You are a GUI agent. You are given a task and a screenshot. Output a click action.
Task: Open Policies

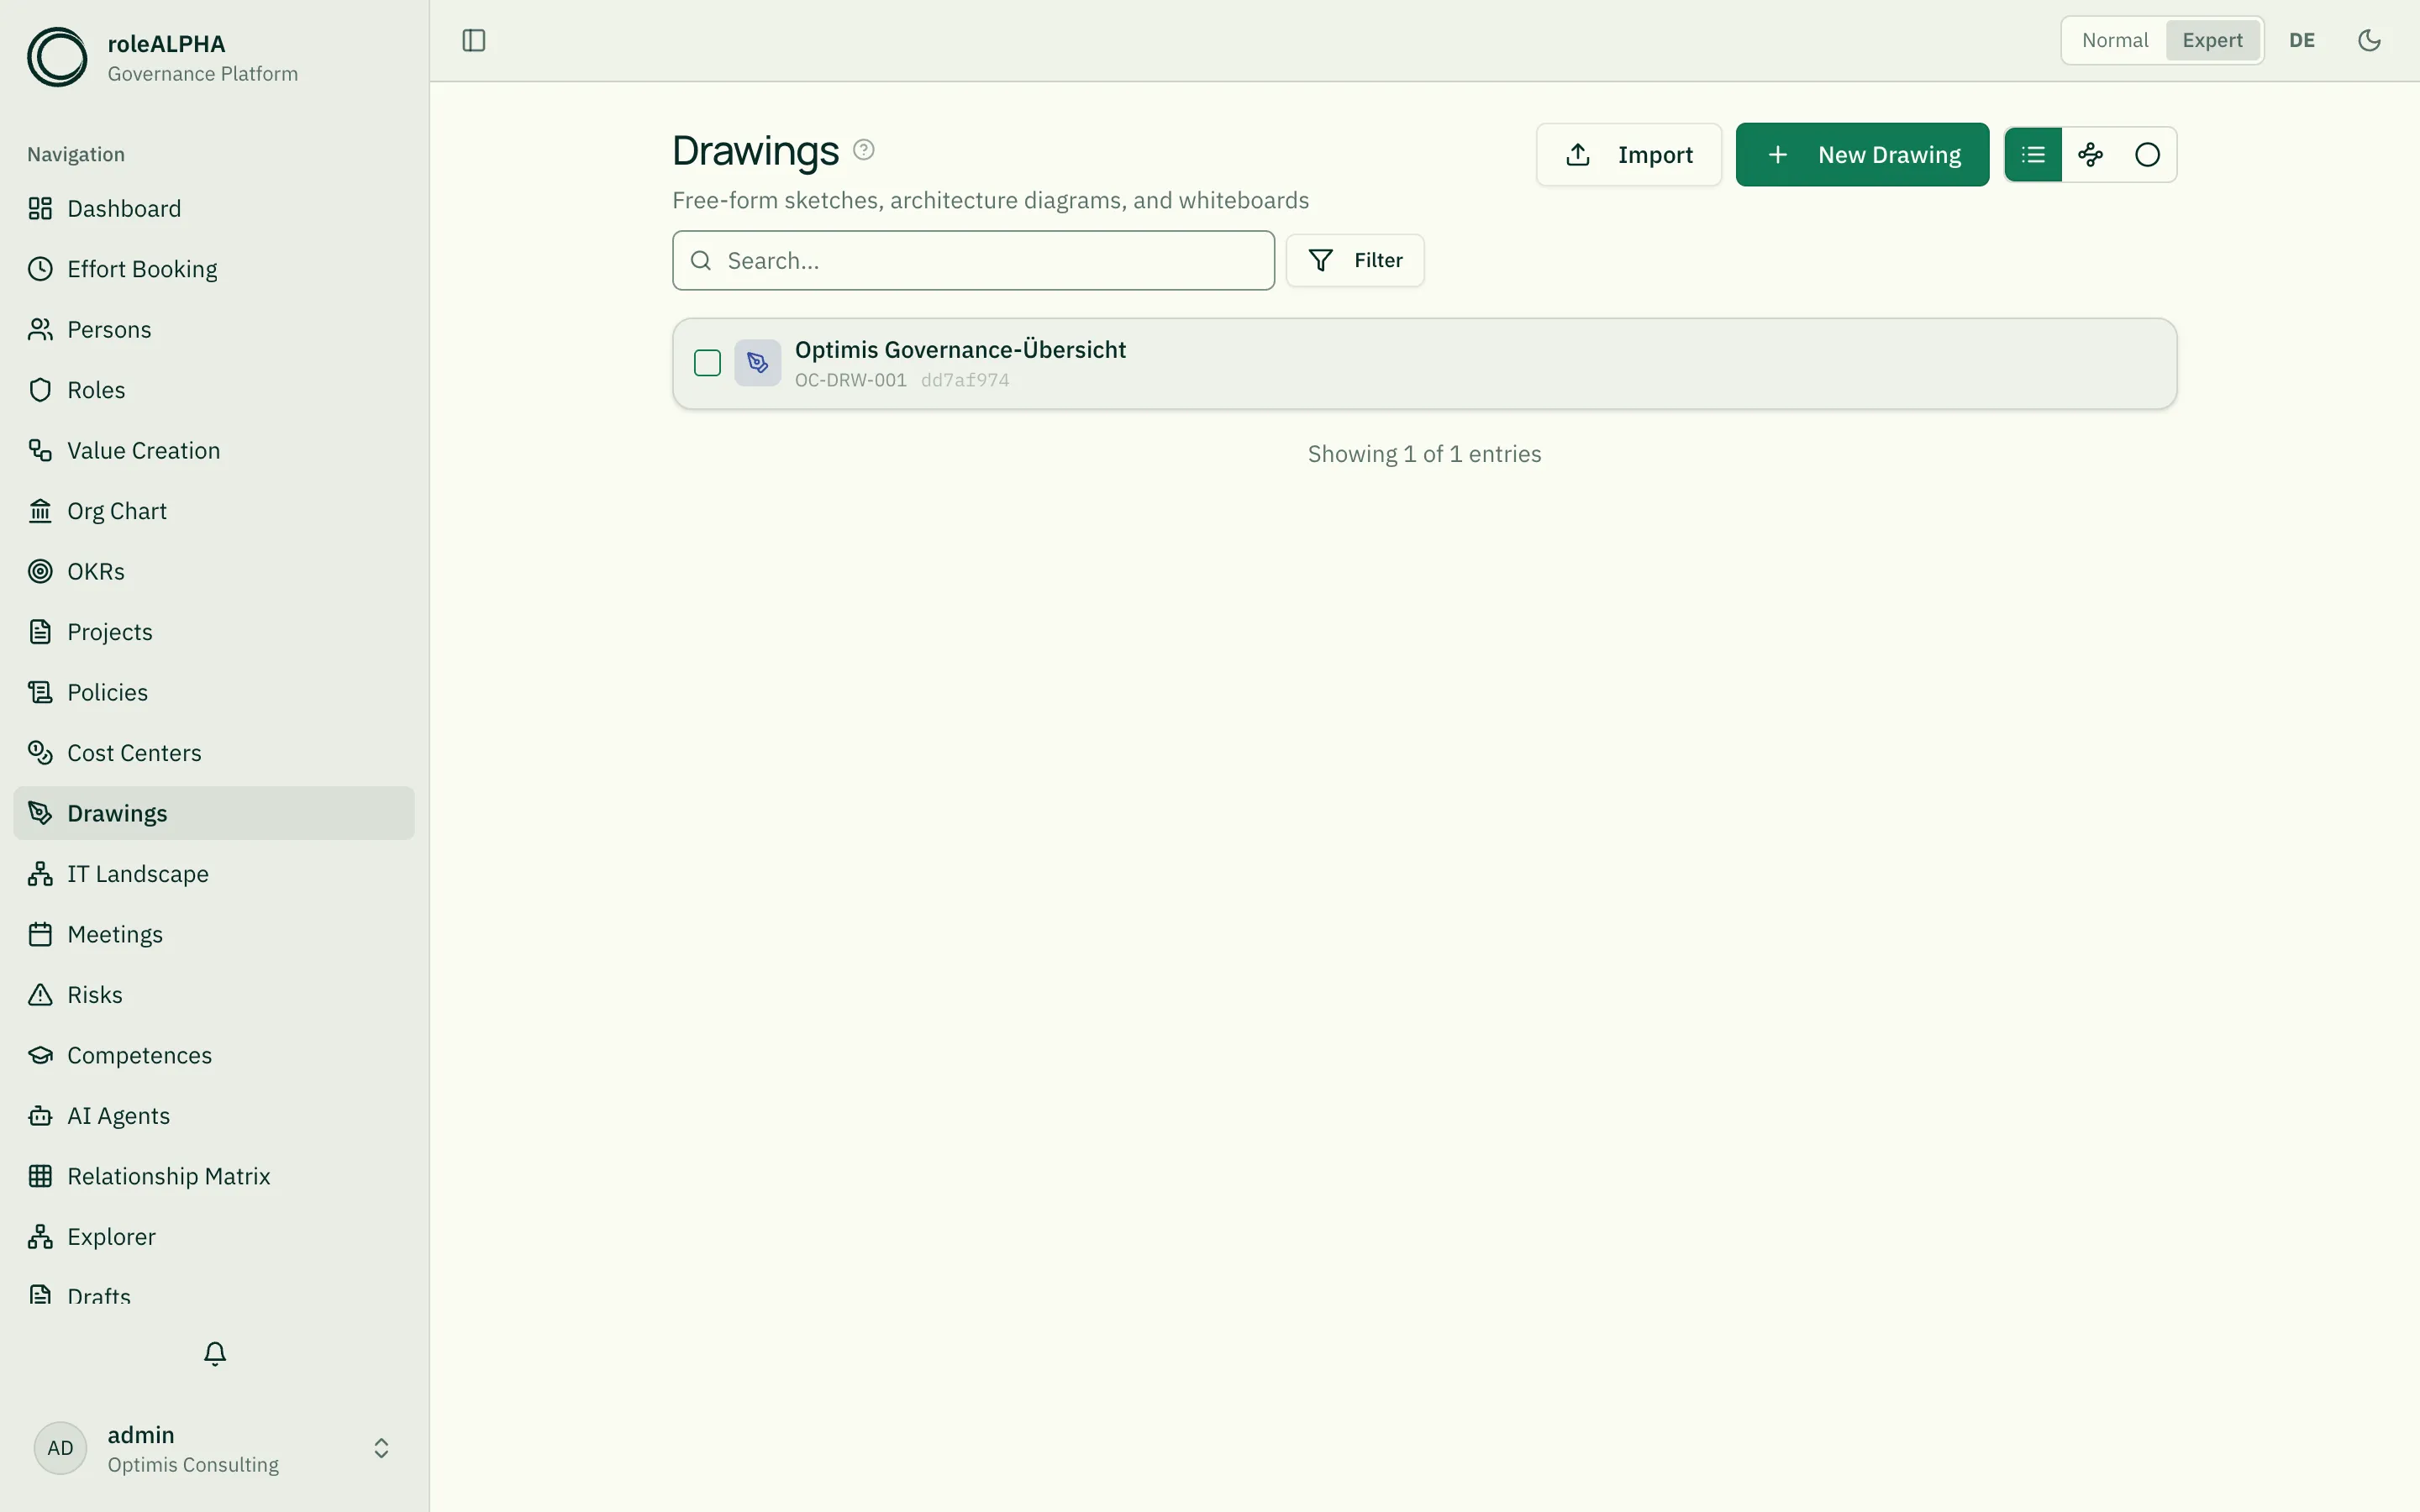pos(214,692)
